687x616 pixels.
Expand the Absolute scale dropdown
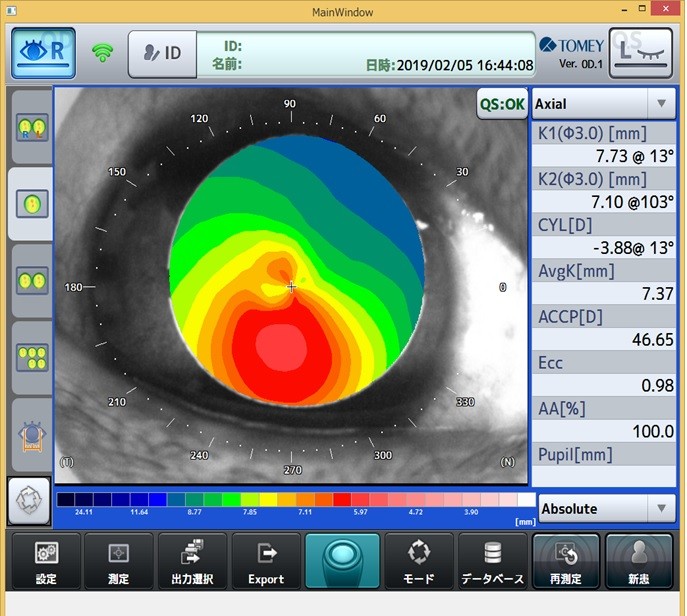point(606,508)
